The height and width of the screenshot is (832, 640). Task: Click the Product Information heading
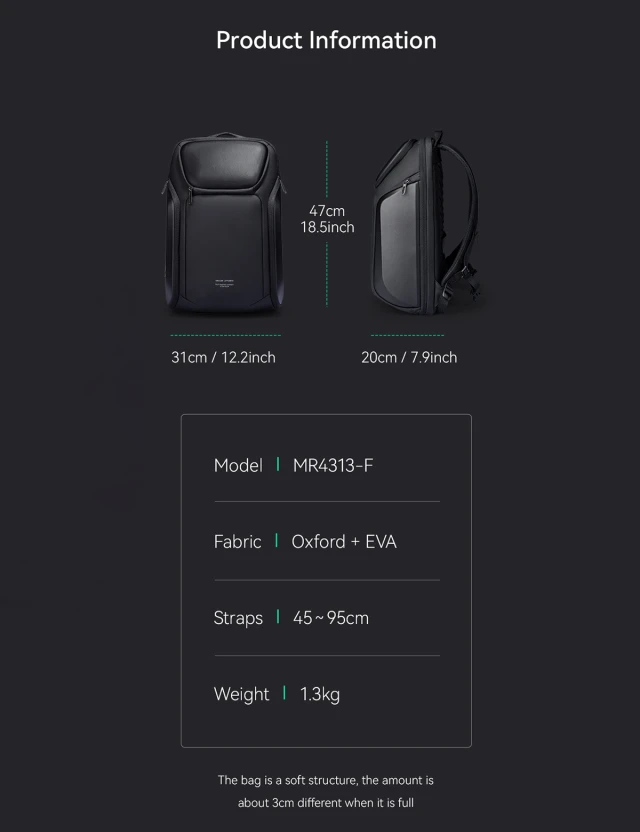326,41
